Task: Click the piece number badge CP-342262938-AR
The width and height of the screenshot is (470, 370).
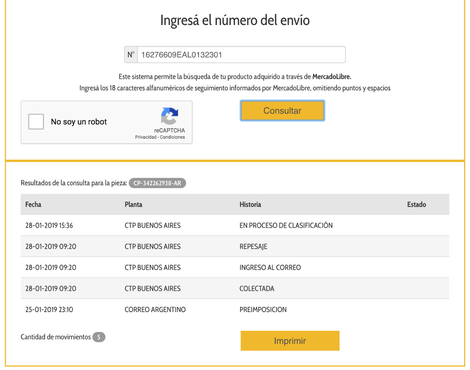Action: pyautogui.click(x=157, y=183)
